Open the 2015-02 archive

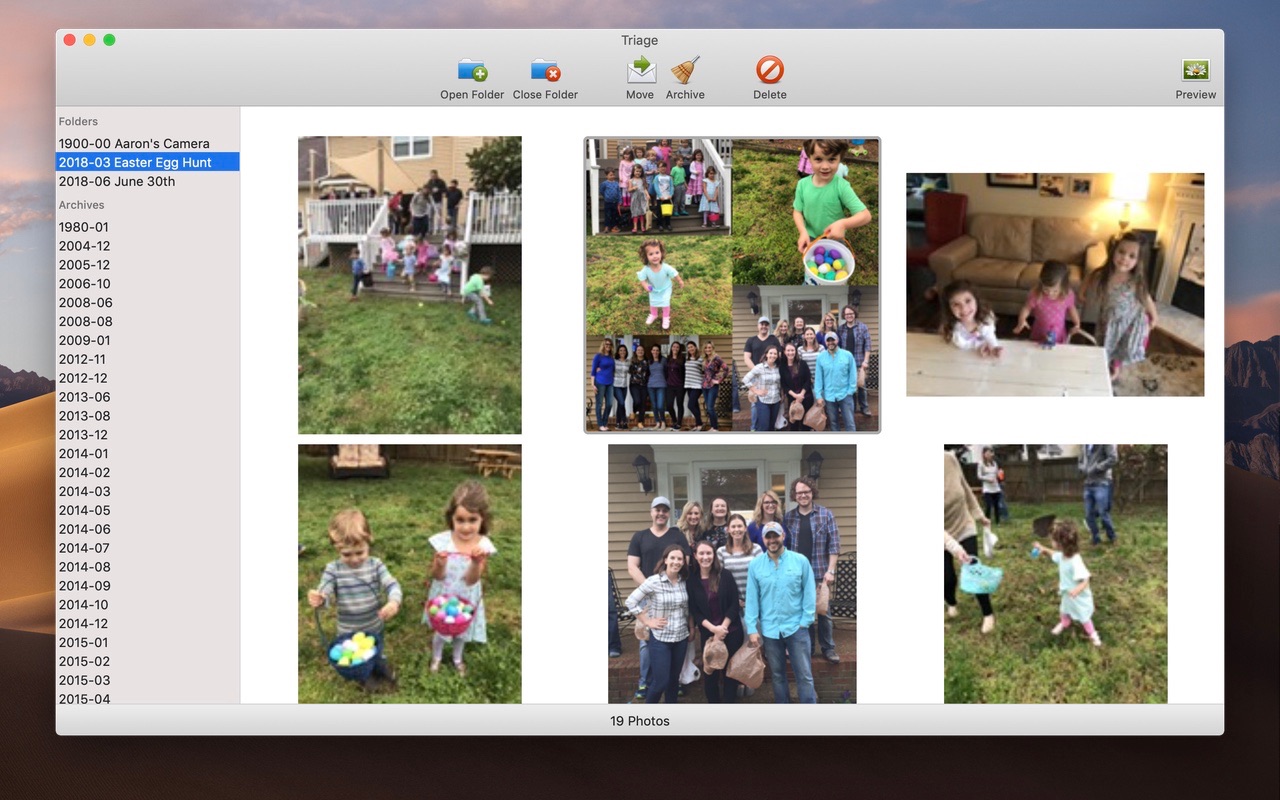tap(148, 662)
